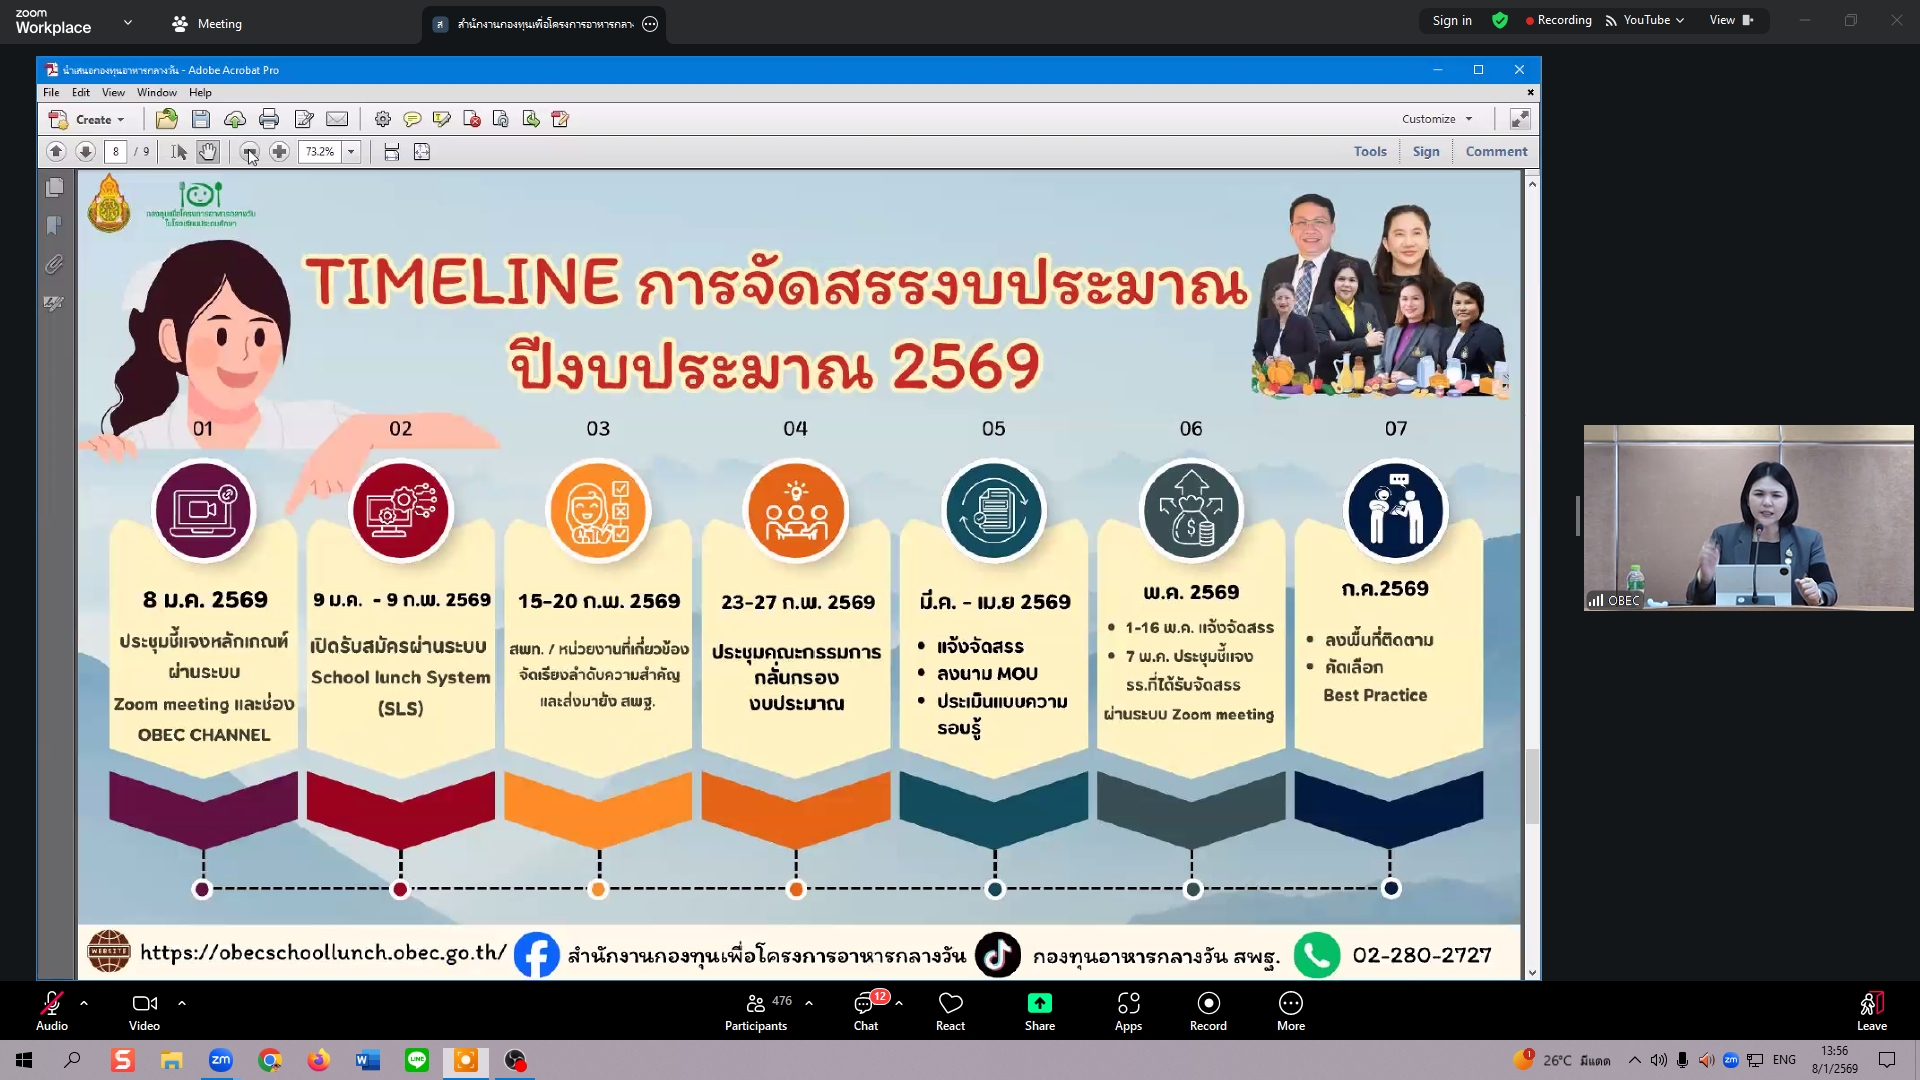The image size is (1920, 1080).
Task: Open the attachments paperclip panel
Action: 55,264
